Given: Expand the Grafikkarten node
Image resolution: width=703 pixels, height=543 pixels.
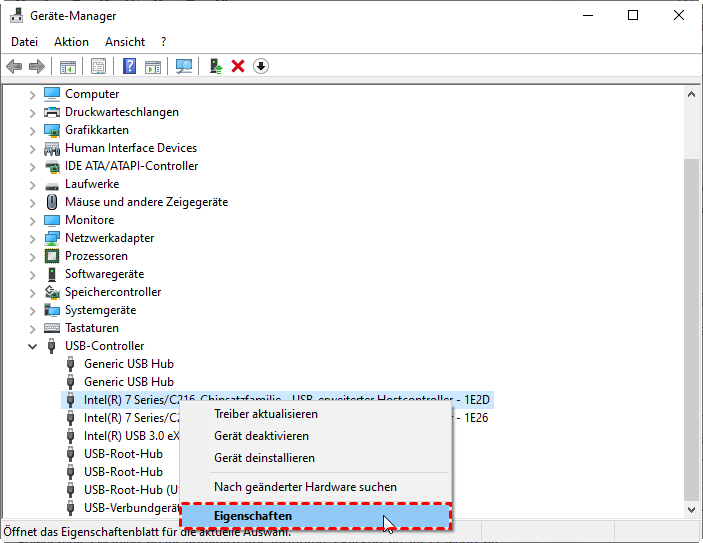Looking at the screenshot, I should tap(32, 130).
